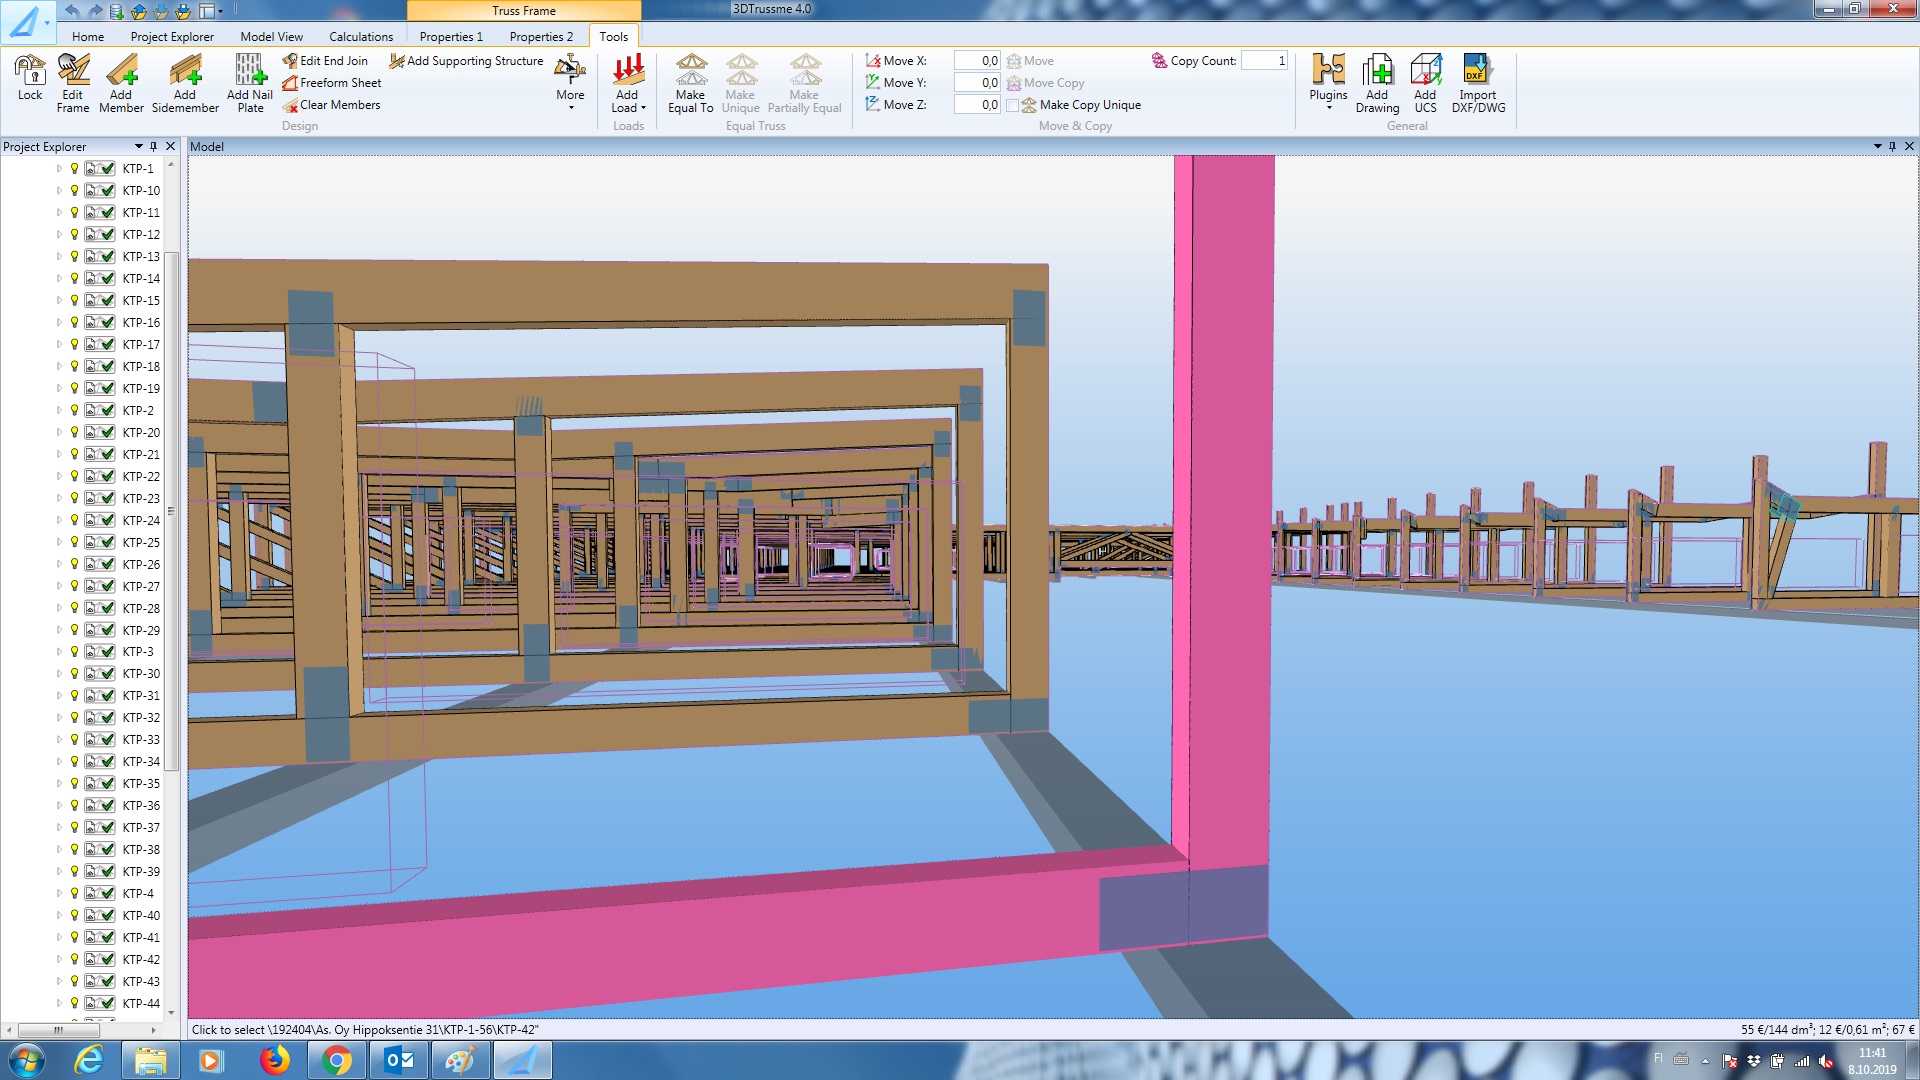Viewport: 1920px width, 1080px height.
Task: Switch to the Calculations tab
Action: click(x=361, y=37)
